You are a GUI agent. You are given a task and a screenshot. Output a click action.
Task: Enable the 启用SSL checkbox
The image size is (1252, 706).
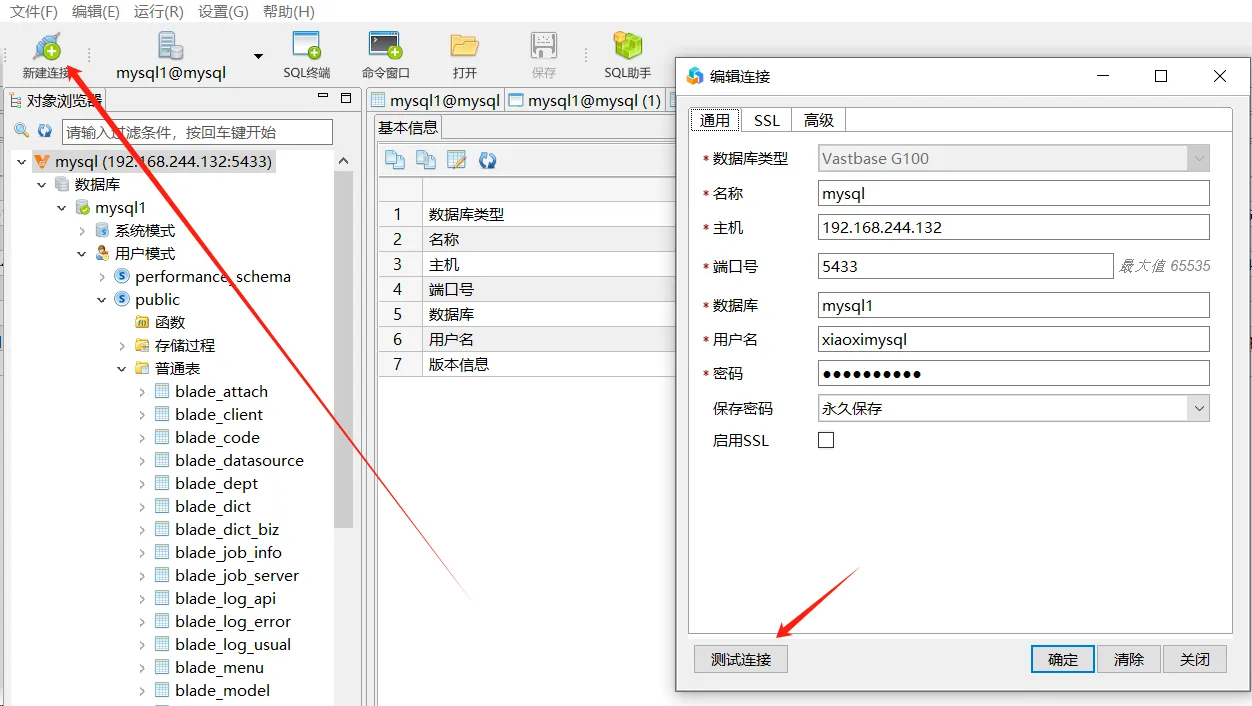pyautogui.click(x=826, y=440)
